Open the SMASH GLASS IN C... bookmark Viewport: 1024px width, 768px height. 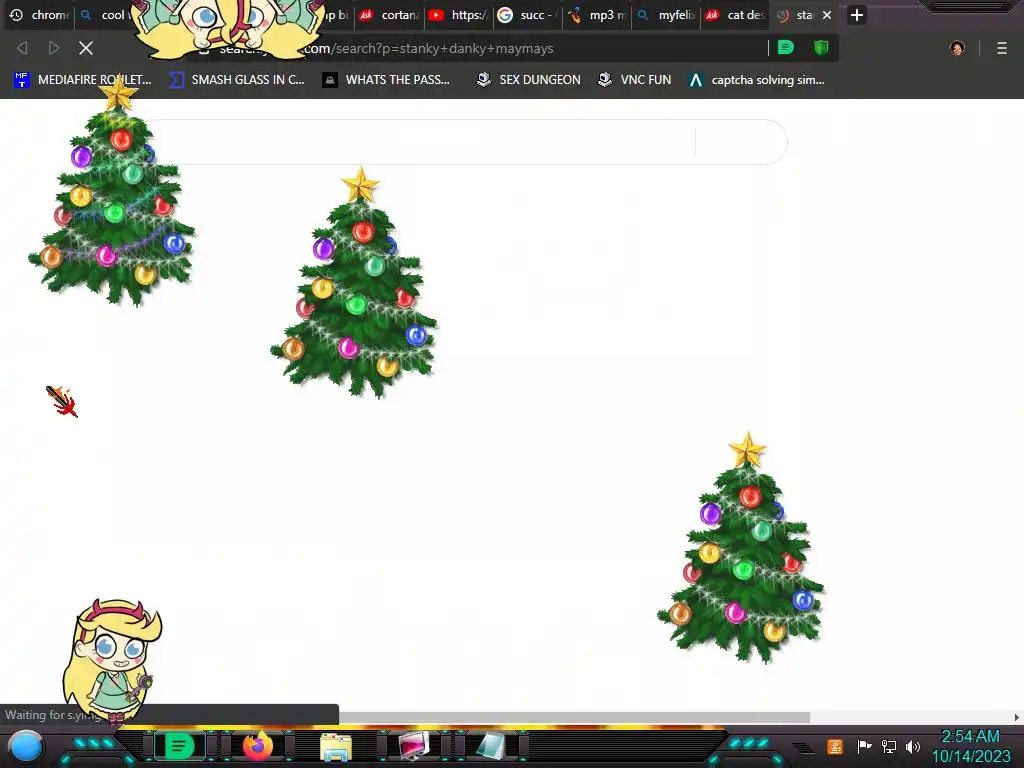click(237, 80)
